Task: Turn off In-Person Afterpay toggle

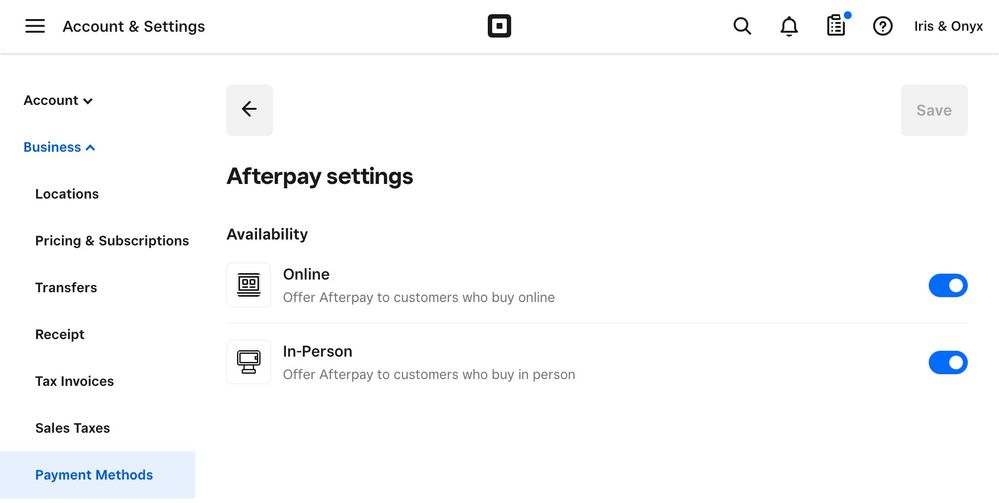Action: 948,362
